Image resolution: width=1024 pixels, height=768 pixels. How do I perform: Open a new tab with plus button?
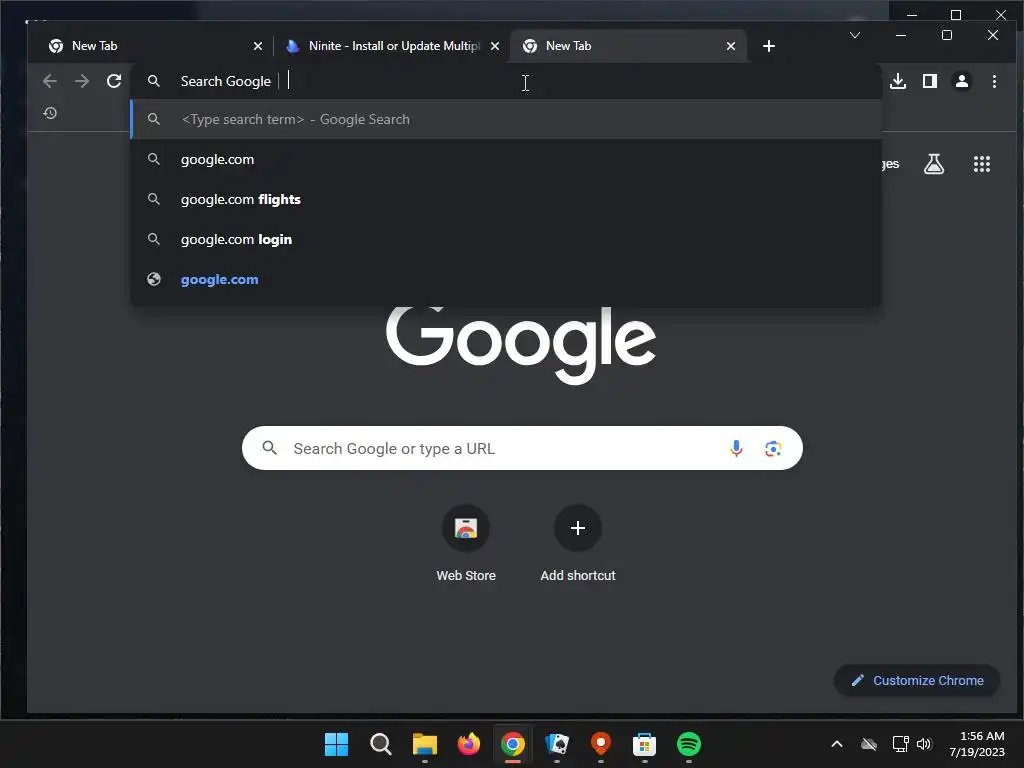pos(769,46)
